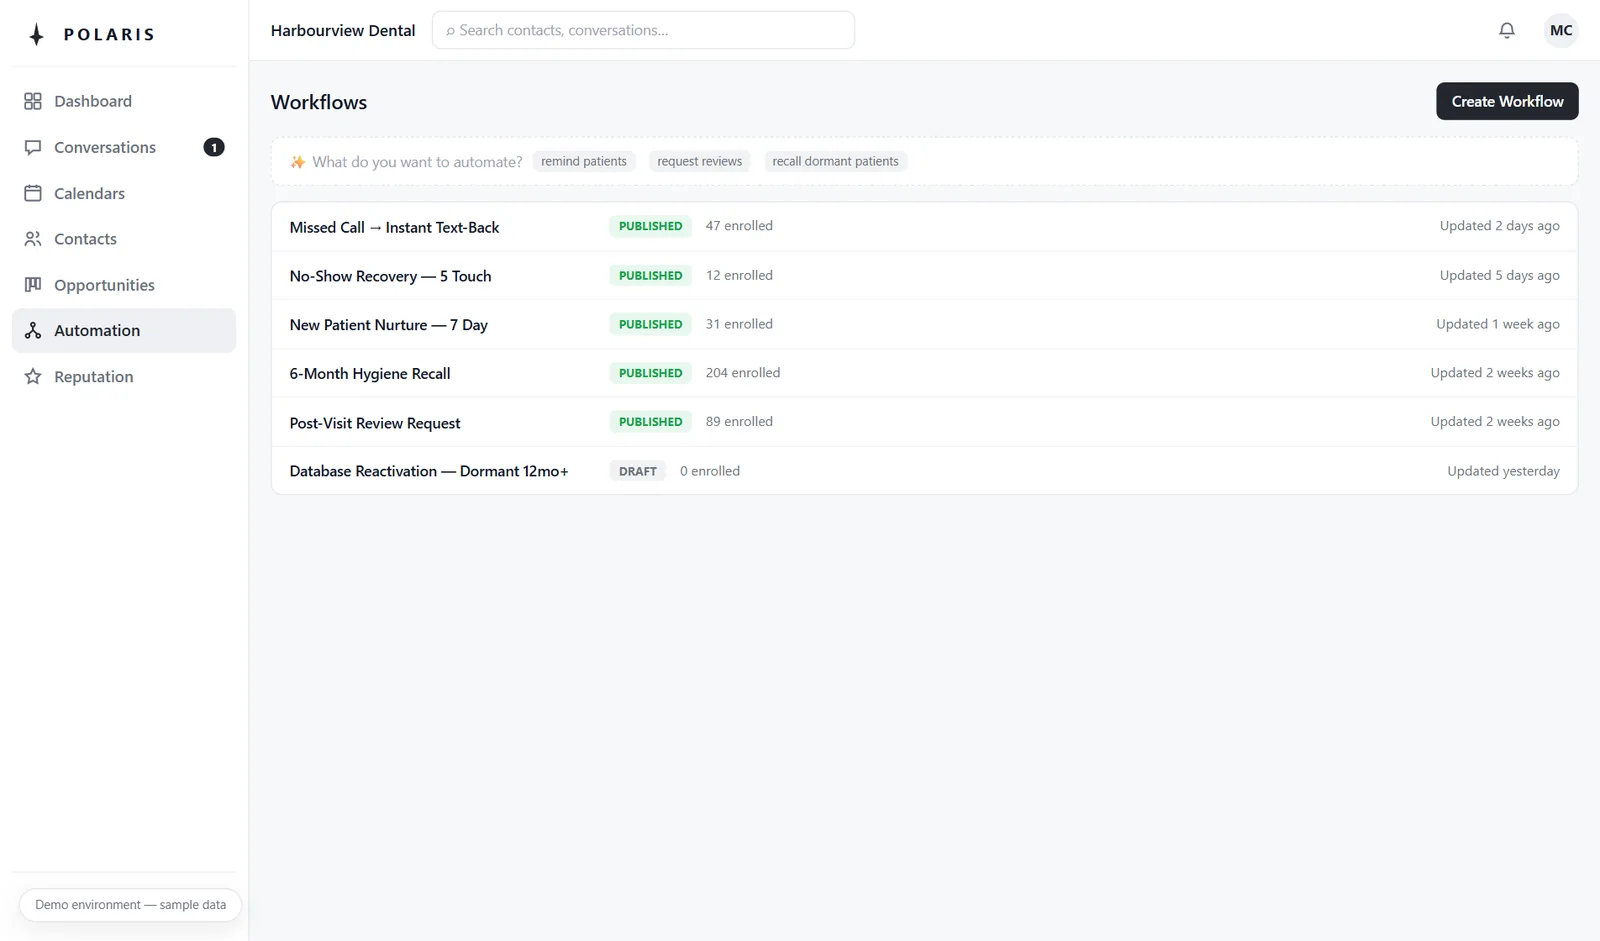Viewport: 1600px width, 941px height.
Task: Click PUBLISHED badge on No-Show Recovery row
Action: pyautogui.click(x=650, y=275)
